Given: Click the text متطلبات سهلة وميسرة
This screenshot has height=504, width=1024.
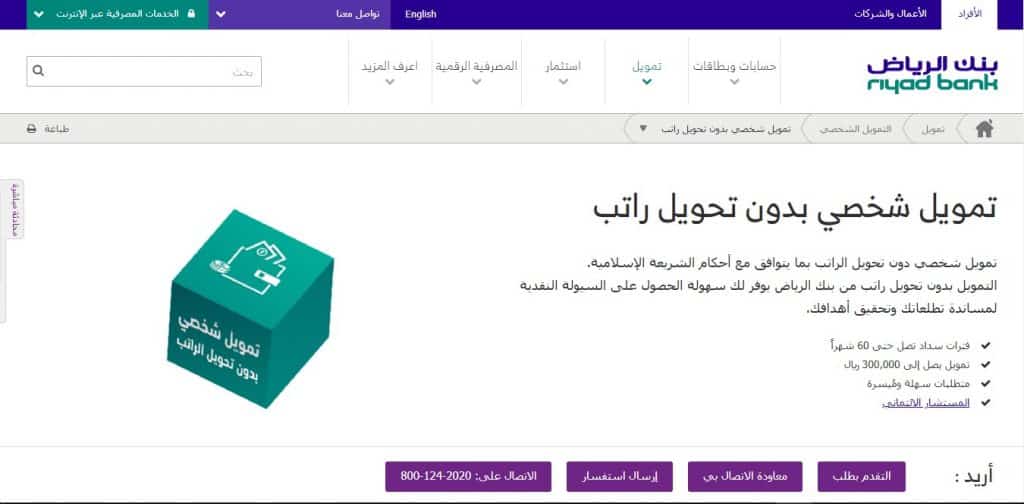Looking at the screenshot, I should 918,384.
